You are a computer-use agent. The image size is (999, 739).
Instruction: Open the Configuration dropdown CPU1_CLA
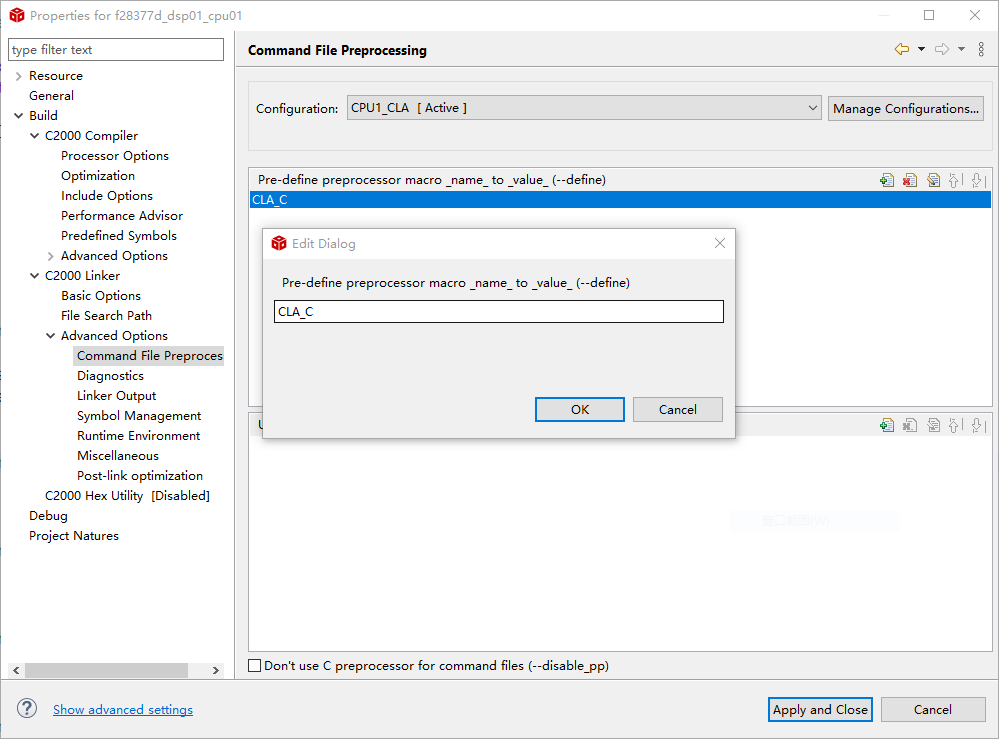pyautogui.click(x=584, y=108)
